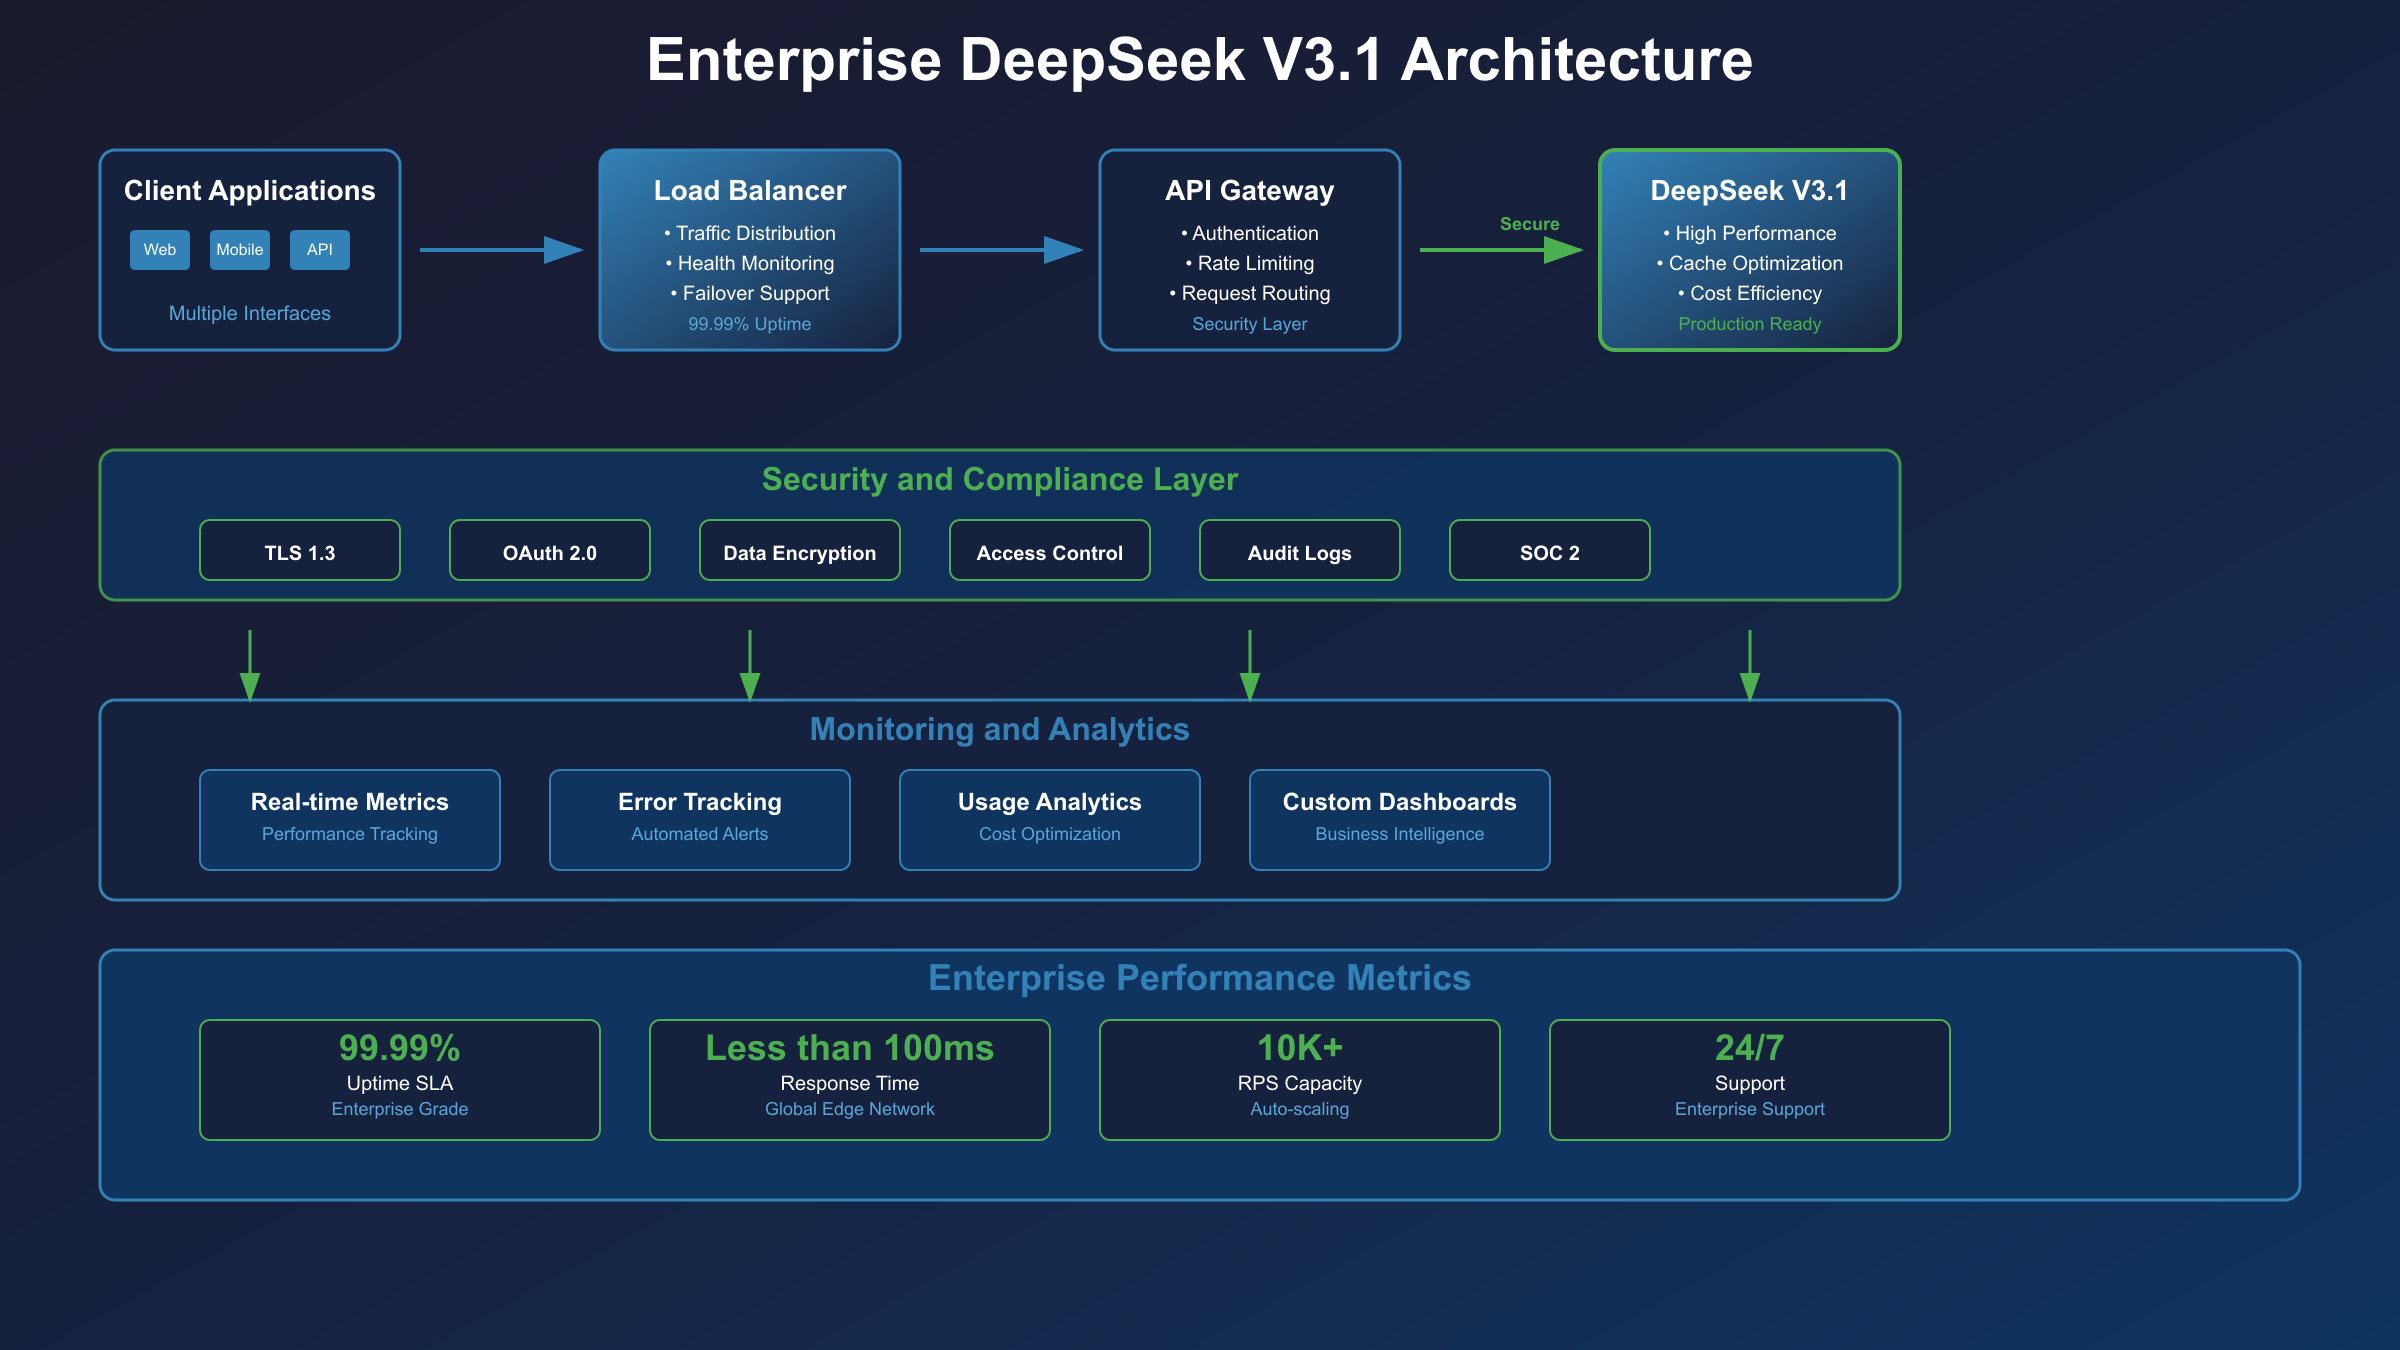This screenshot has height=1350, width=2400.
Task: Select the Load Balancer heading
Action: tap(750, 190)
